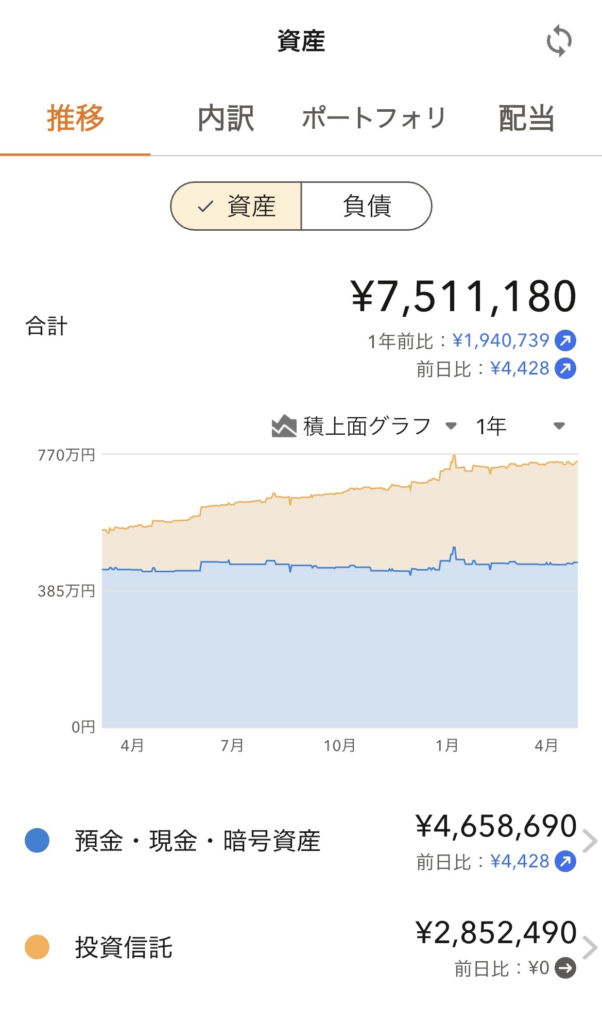Expand the 預金・現金・暗号資産 row chevron
The image size is (602, 1024).
(x=589, y=841)
